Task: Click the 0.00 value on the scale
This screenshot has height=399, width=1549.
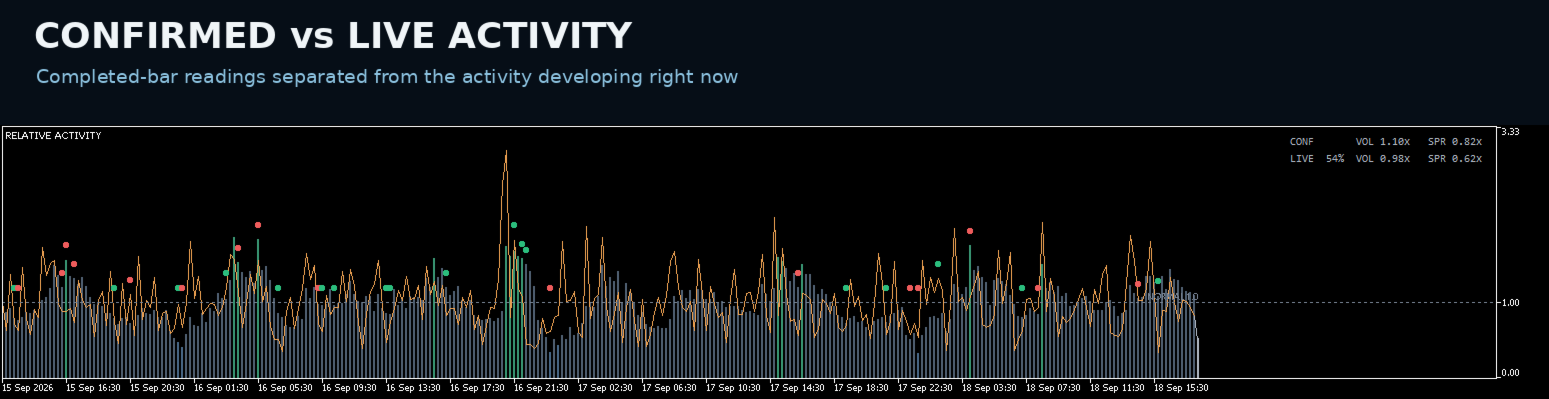Action: [1510, 373]
